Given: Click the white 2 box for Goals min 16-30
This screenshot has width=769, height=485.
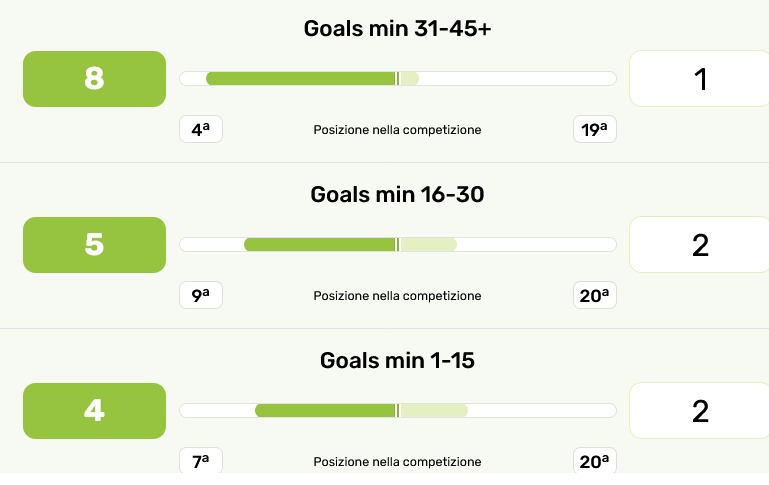Looking at the screenshot, I should (x=699, y=245).
